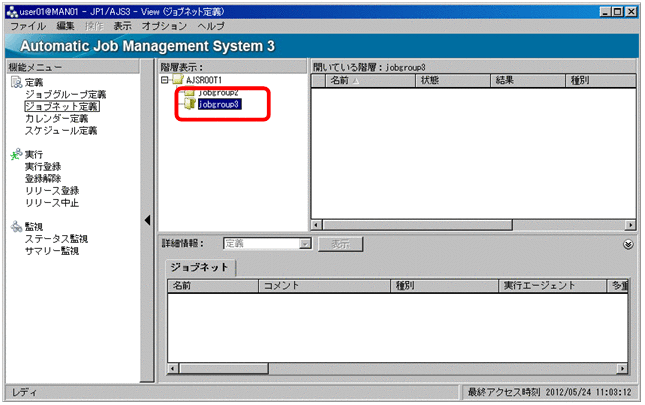Open the 表示 menu

pos(123,26)
